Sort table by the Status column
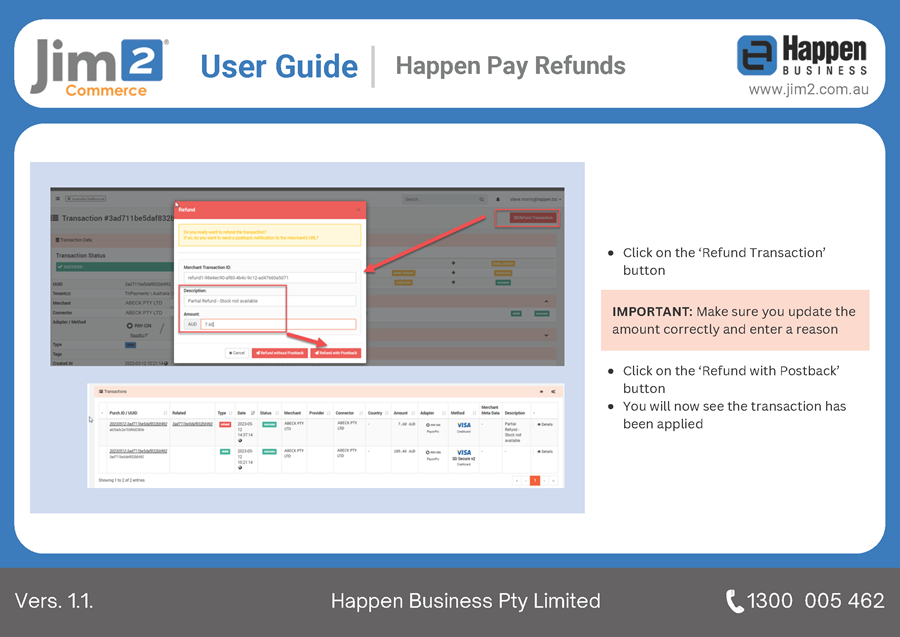Image resolution: width=900 pixels, height=637 pixels. (269, 413)
